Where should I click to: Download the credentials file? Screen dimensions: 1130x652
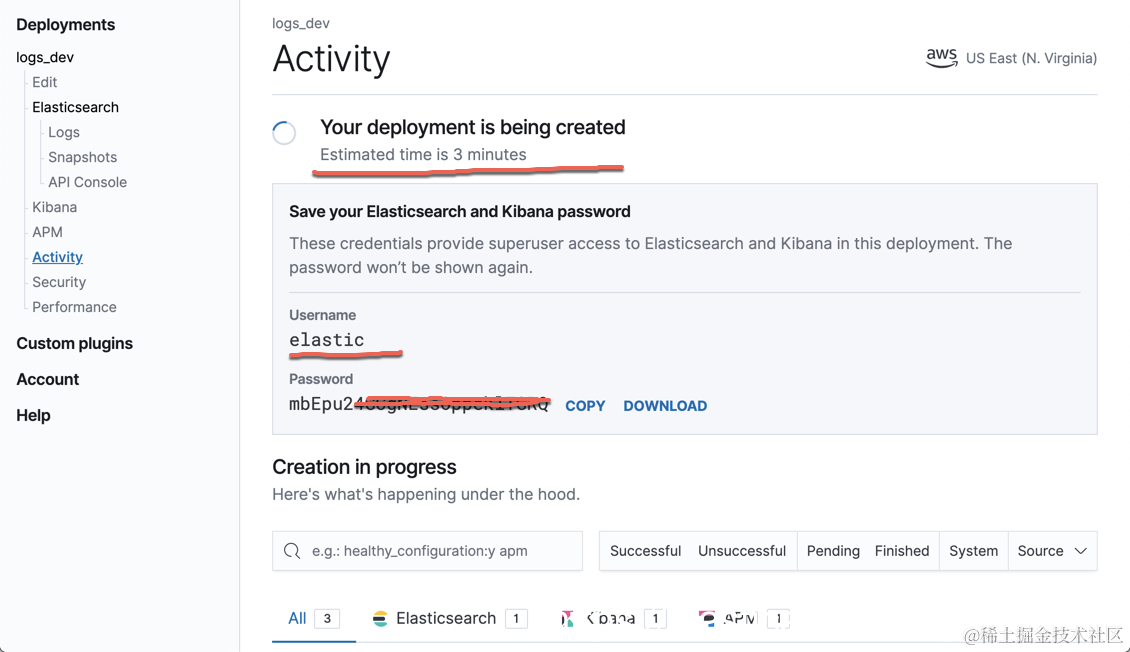pyautogui.click(x=665, y=406)
